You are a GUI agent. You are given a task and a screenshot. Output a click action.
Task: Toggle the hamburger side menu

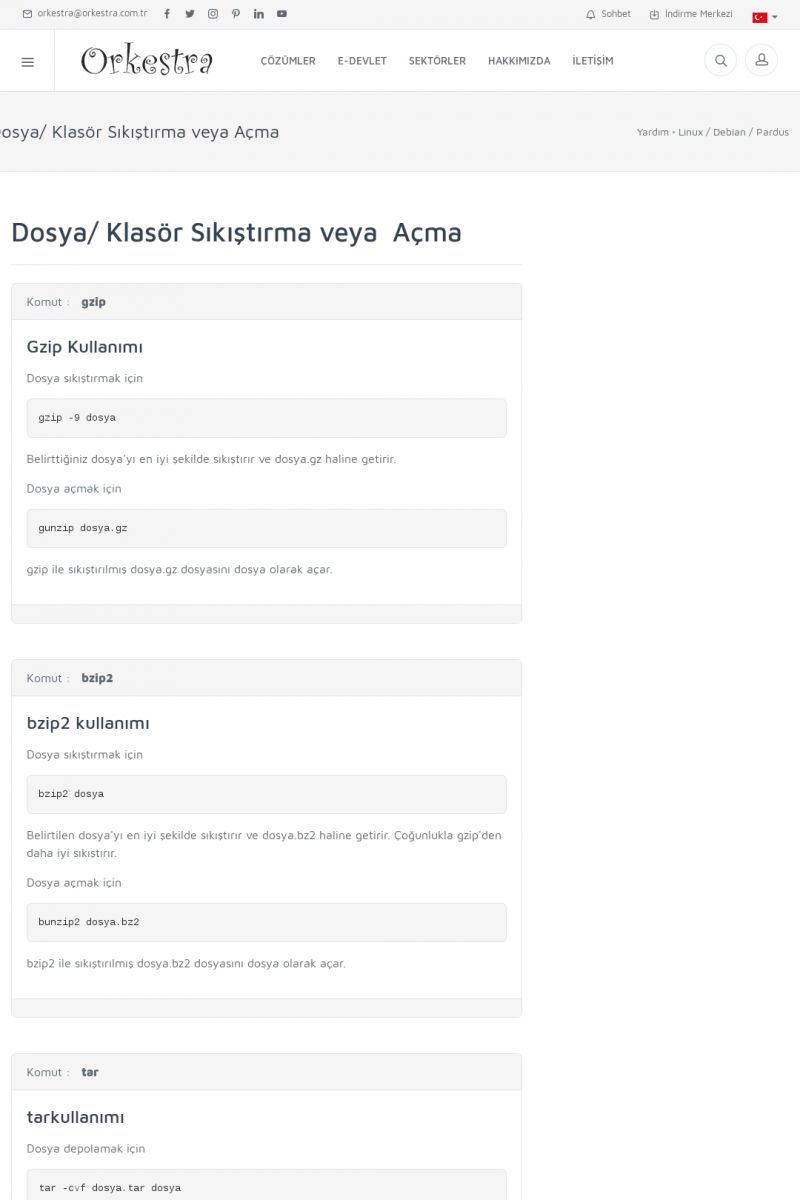[27, 62]
